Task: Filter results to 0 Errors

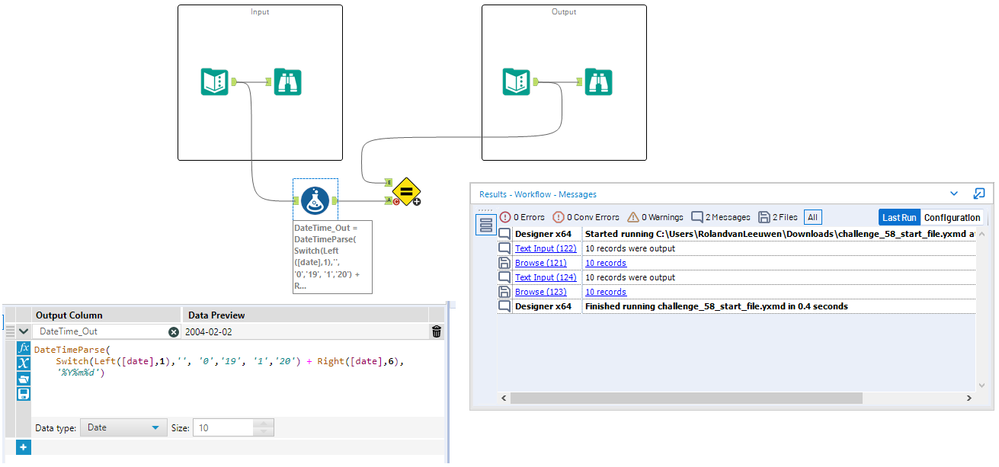Action: pyautogui.click(x=519, y=217)
